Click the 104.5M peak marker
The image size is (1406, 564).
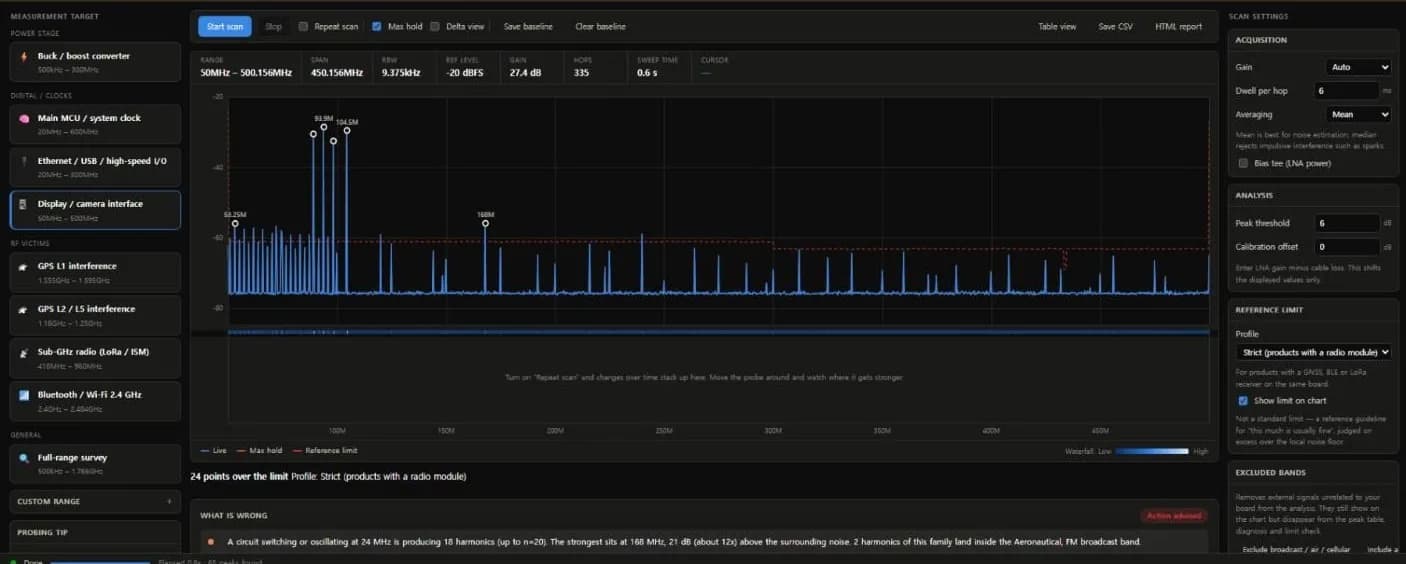347,131
